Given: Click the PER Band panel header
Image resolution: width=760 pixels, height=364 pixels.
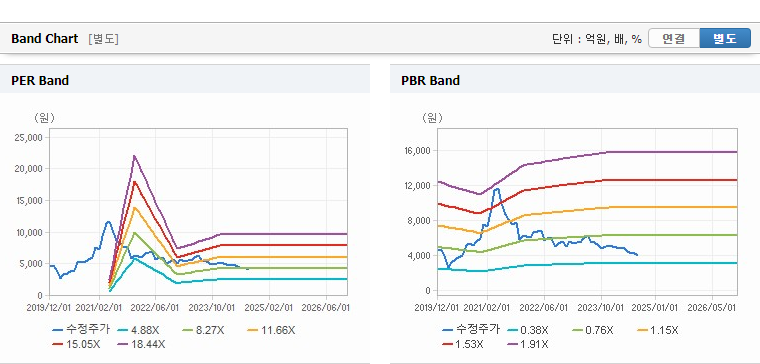Looking at the screenshot, I should point(185,80).
